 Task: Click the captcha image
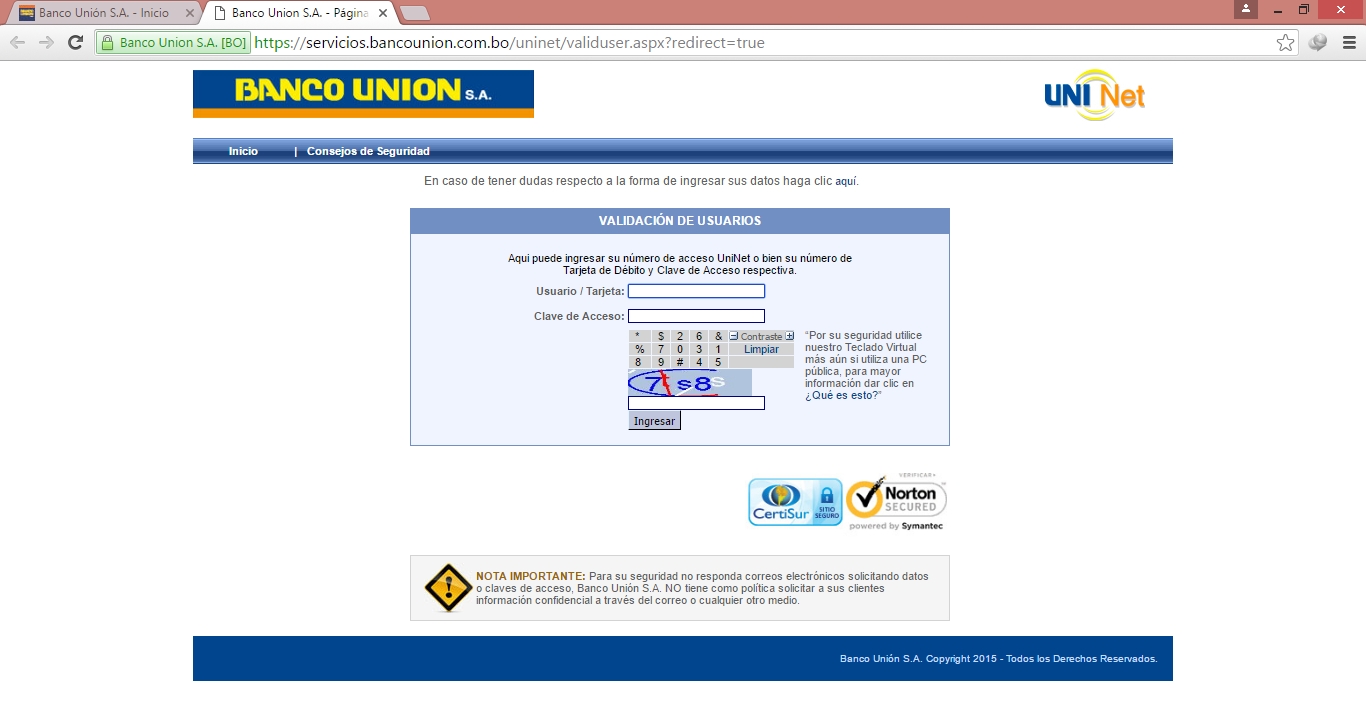(x=690, y=382)
